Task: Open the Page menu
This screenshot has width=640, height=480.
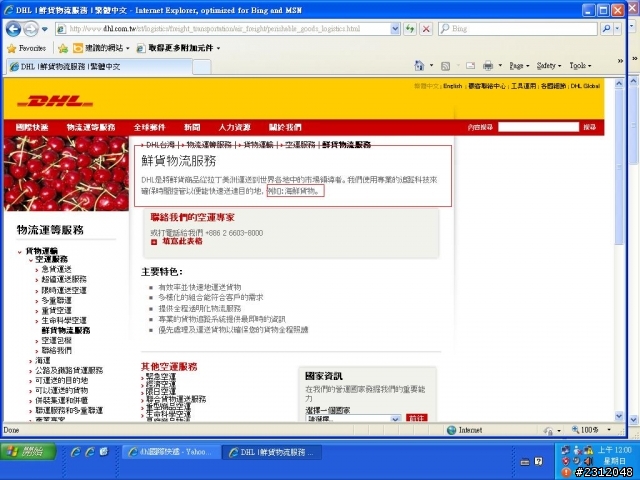Action: 519,66
